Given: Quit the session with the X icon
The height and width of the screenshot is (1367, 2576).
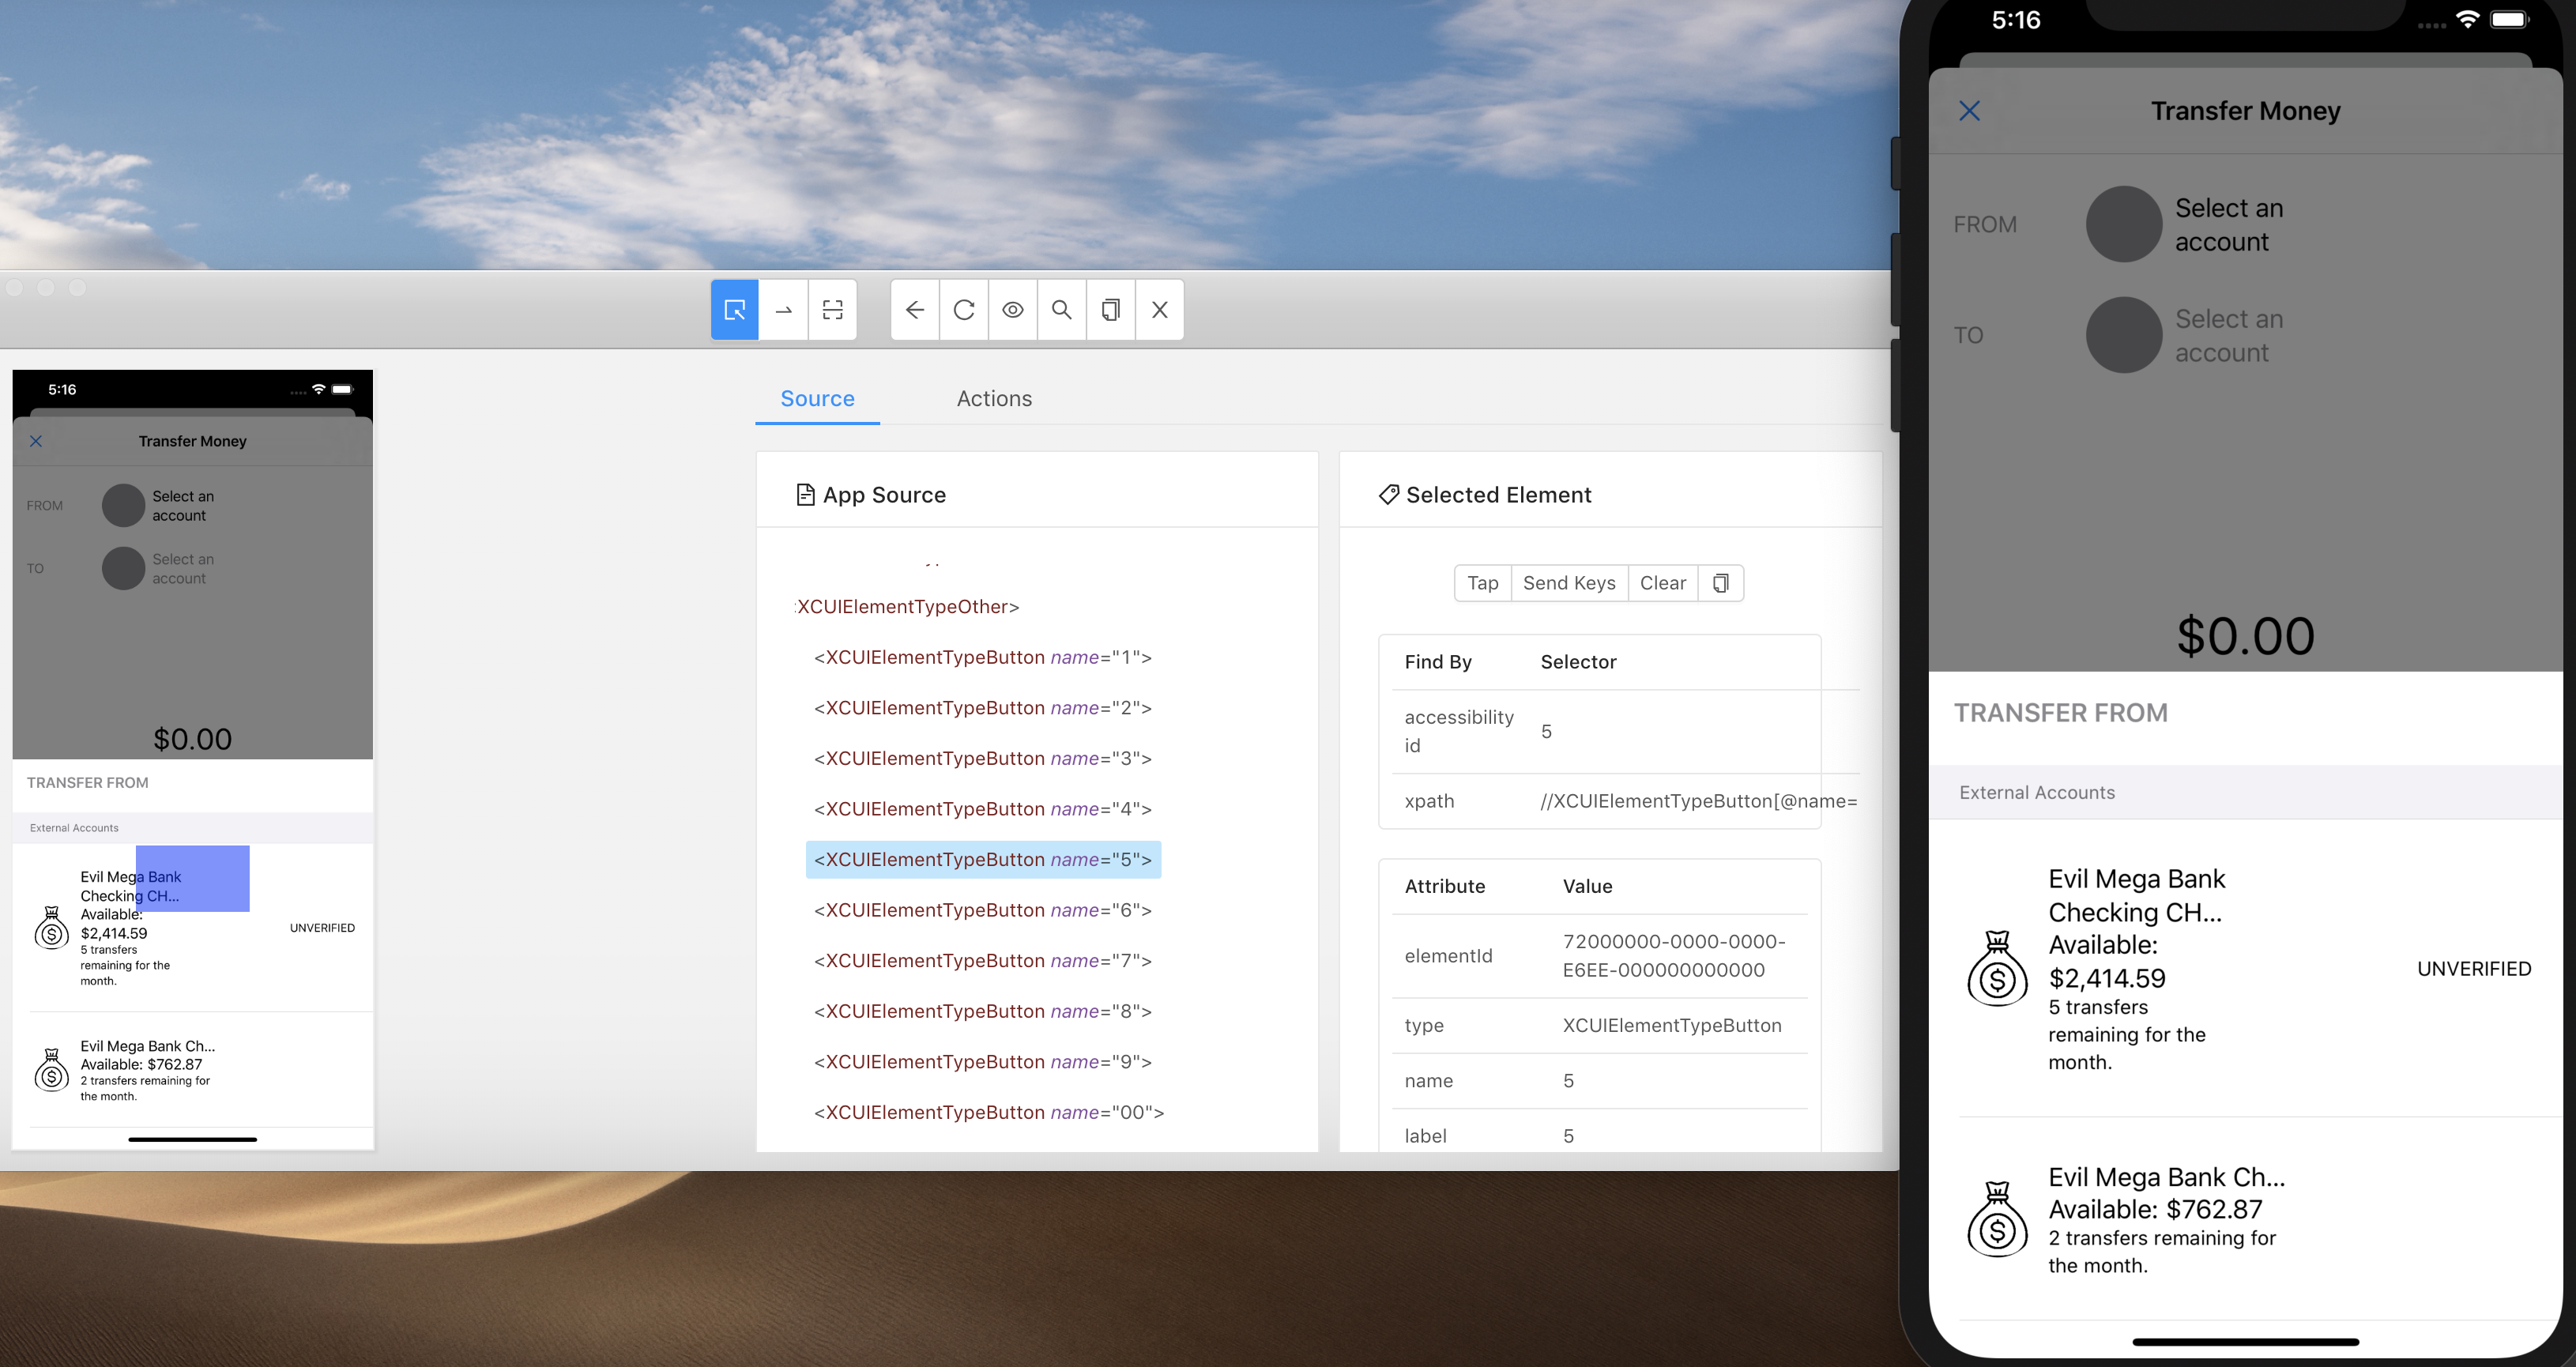Looking at the screenshot, I should pos(1159,310).
